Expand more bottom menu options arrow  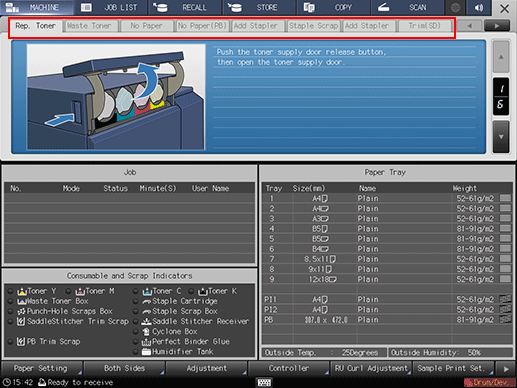[x=506, y=369]
